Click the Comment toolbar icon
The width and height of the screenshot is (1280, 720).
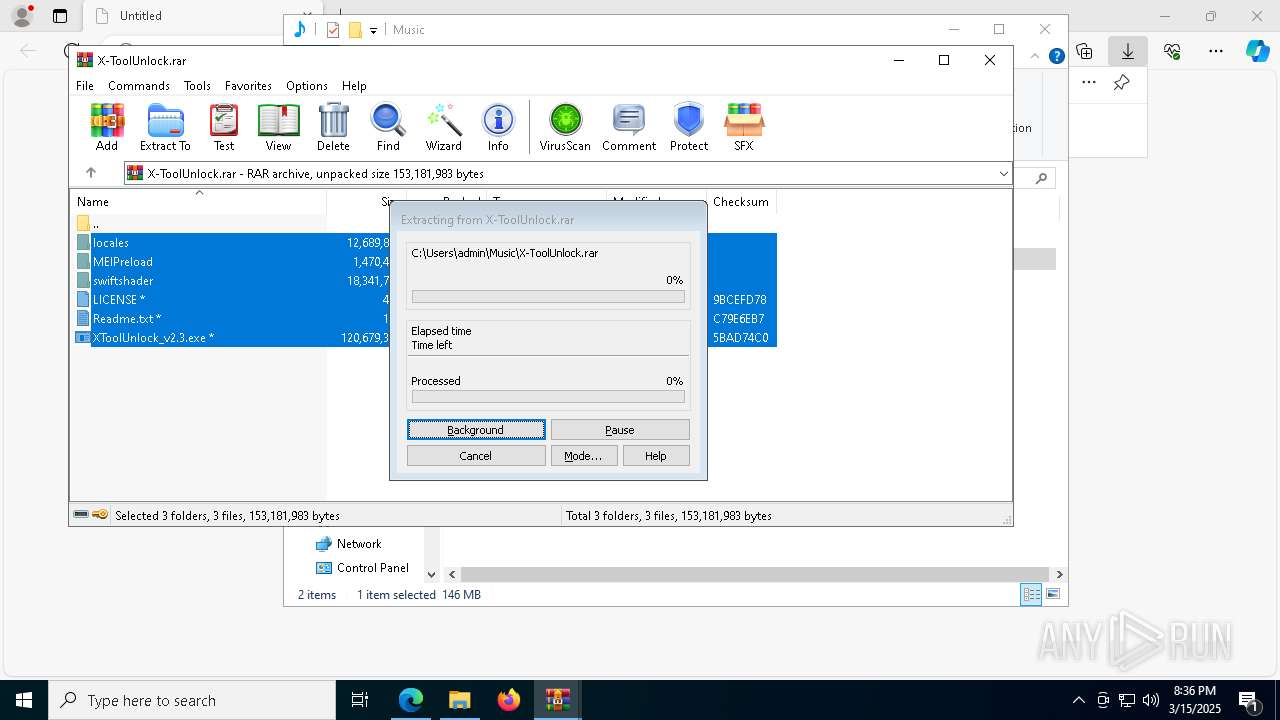tap(629, 127)
